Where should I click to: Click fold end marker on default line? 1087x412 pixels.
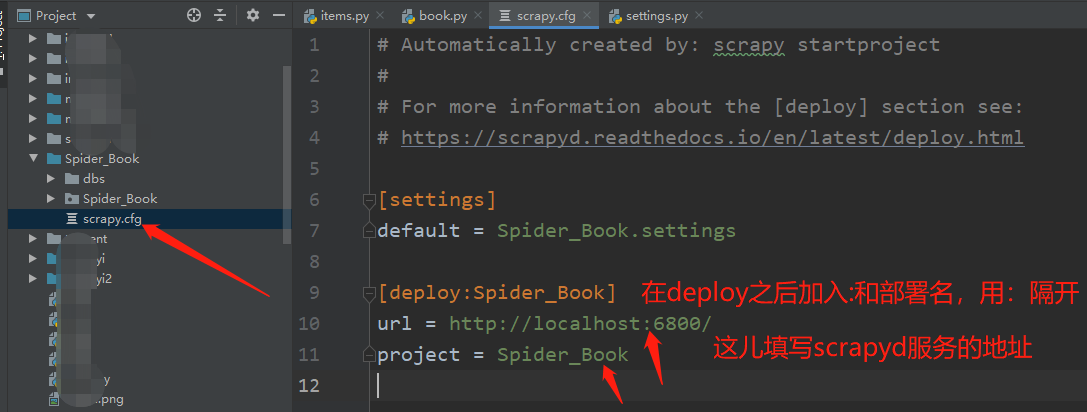369,231
